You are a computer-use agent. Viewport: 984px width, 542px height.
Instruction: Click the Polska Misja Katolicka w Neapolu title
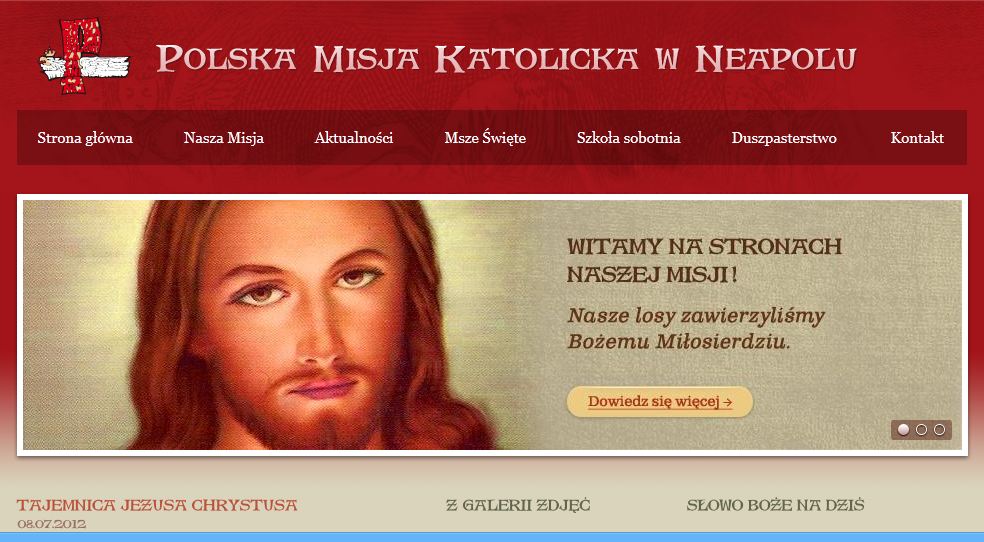[506, 58]
